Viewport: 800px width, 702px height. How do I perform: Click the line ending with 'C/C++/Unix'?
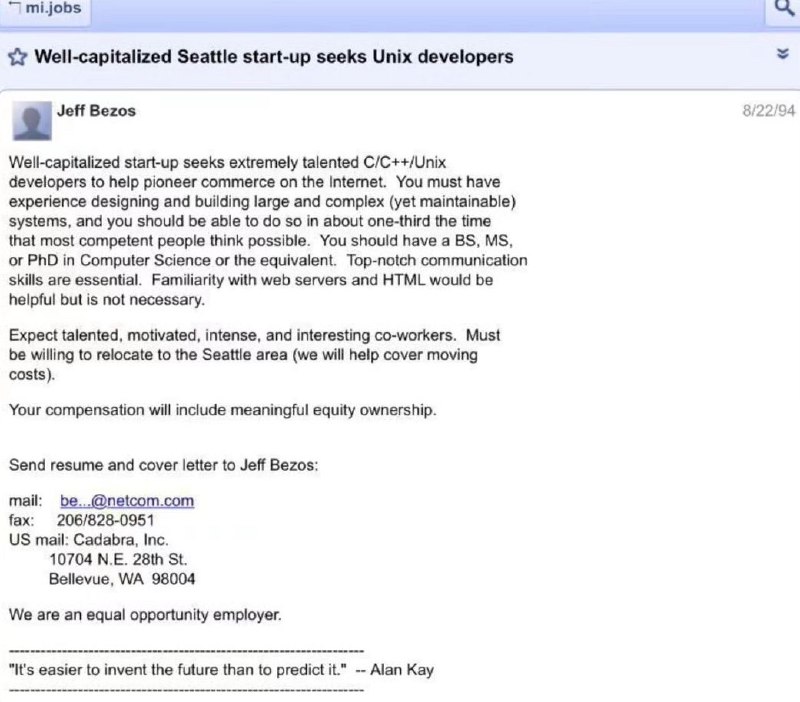pos(228,162)
